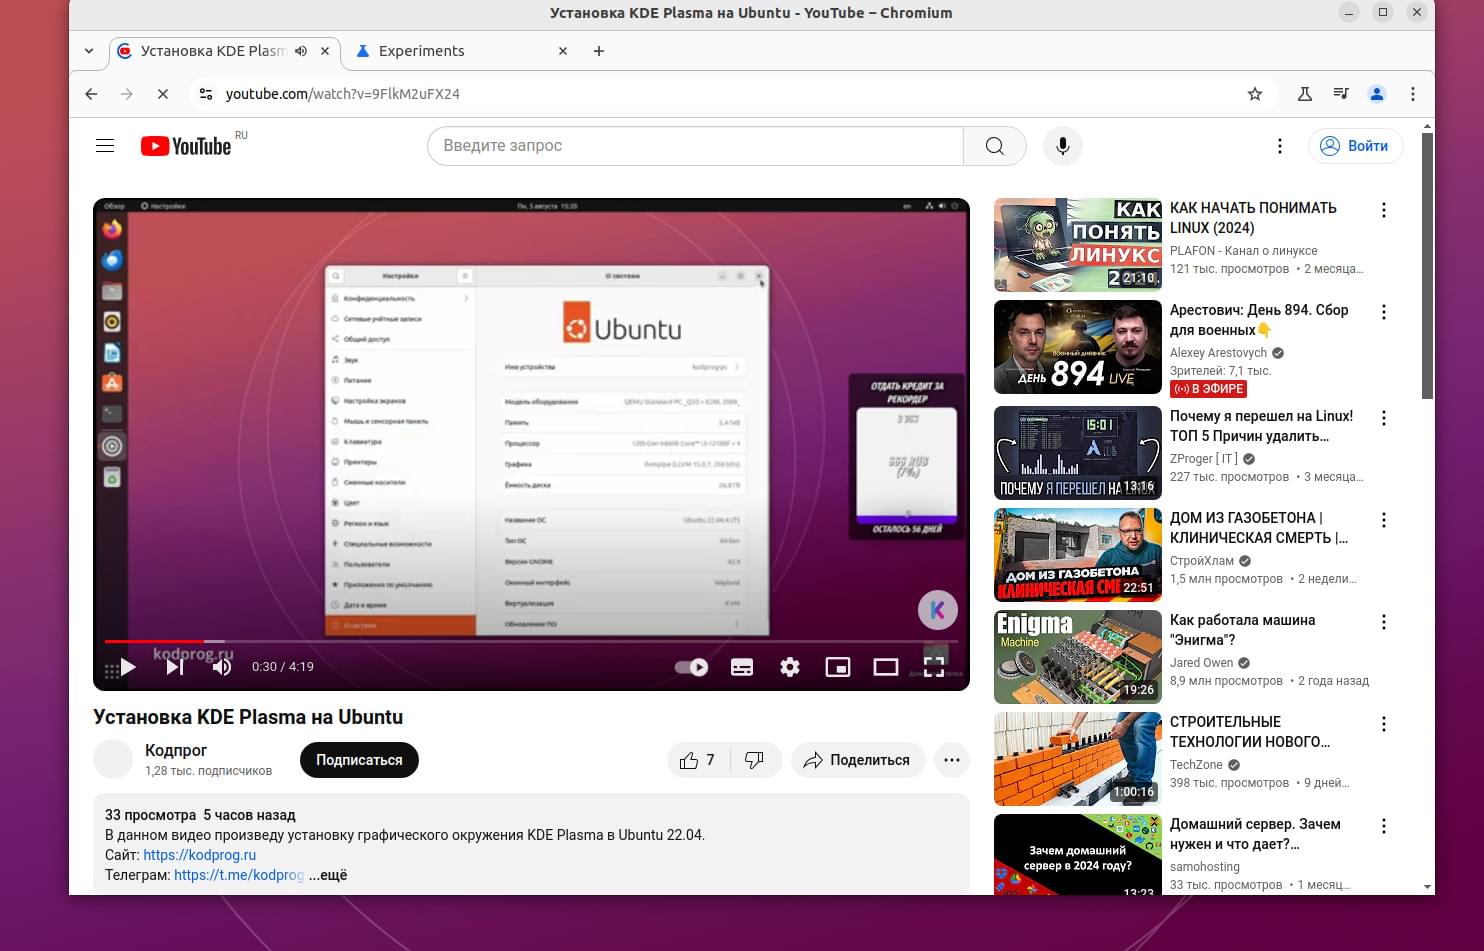1484x951 pixels.
Task: Stop loading the page
Action: (x=163, y=94)
